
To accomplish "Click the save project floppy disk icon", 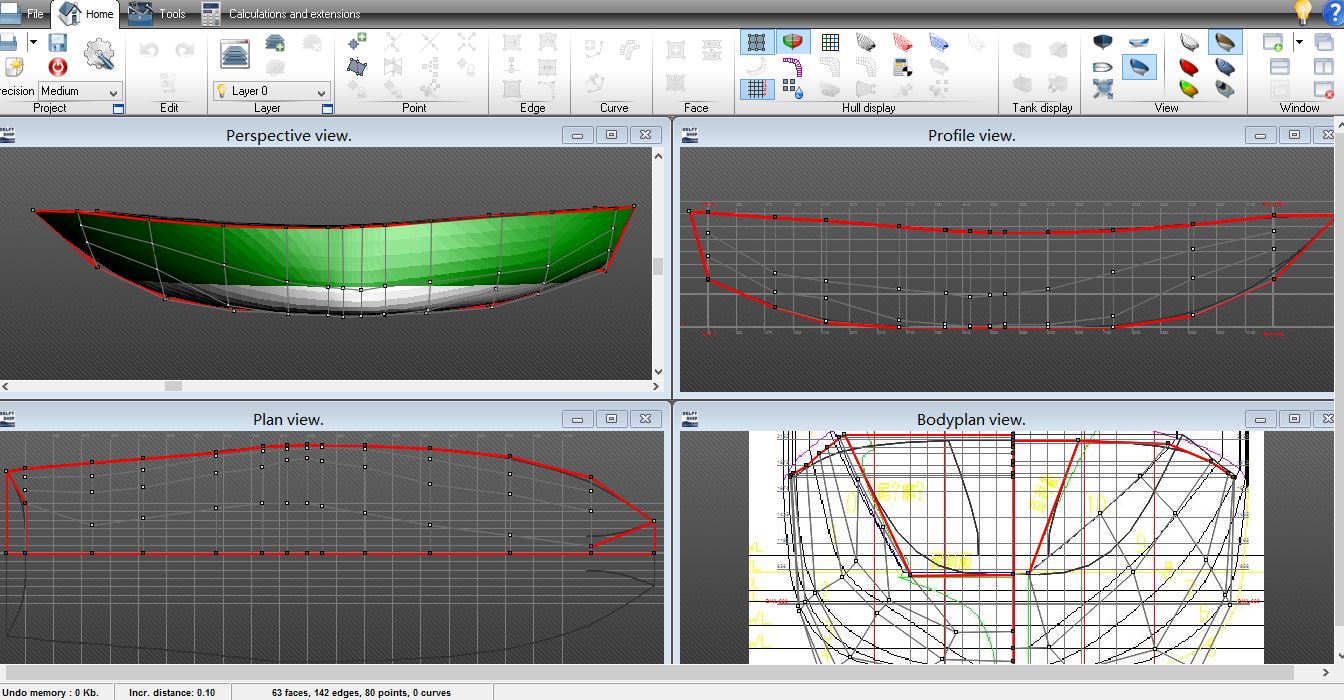I will point(57,43).
